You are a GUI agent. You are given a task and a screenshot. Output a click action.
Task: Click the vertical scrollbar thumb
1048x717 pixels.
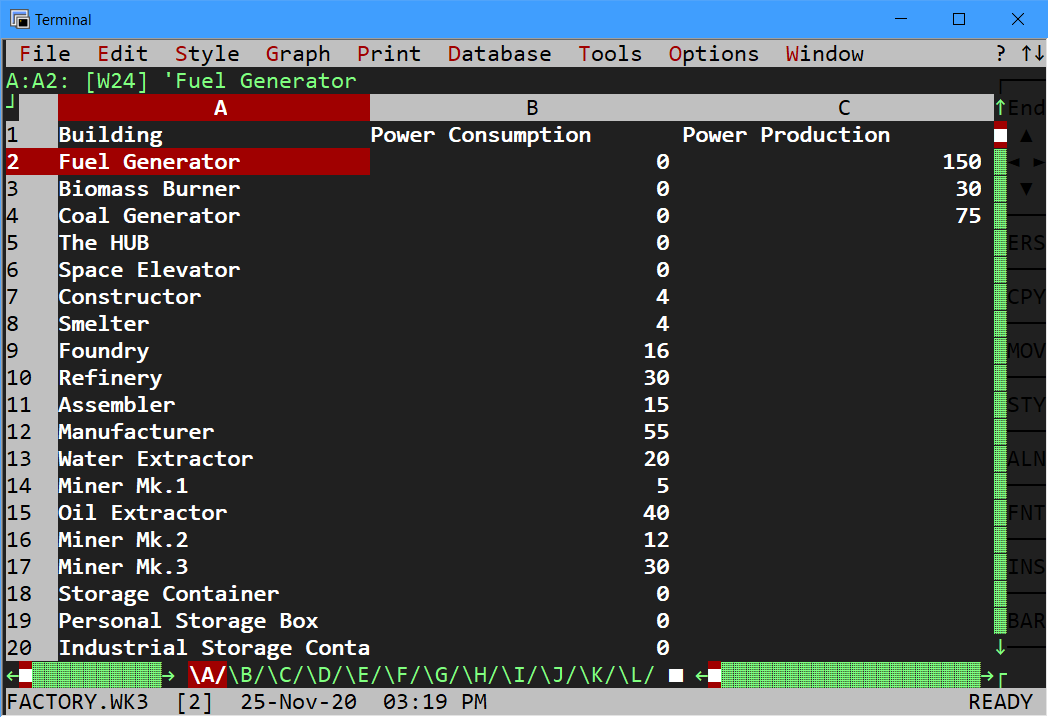(1001, 135)
